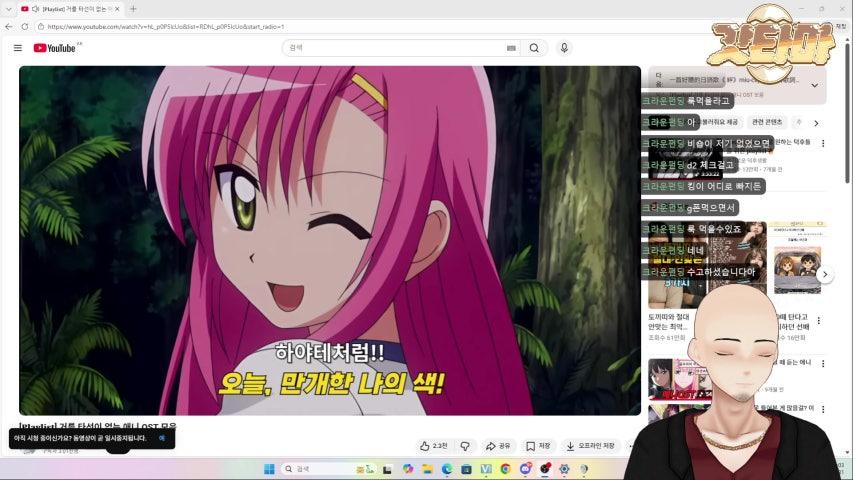Screen dimensions: 853x480
Task: Confirm still watching by clicking 예
Action: point(162,438)
